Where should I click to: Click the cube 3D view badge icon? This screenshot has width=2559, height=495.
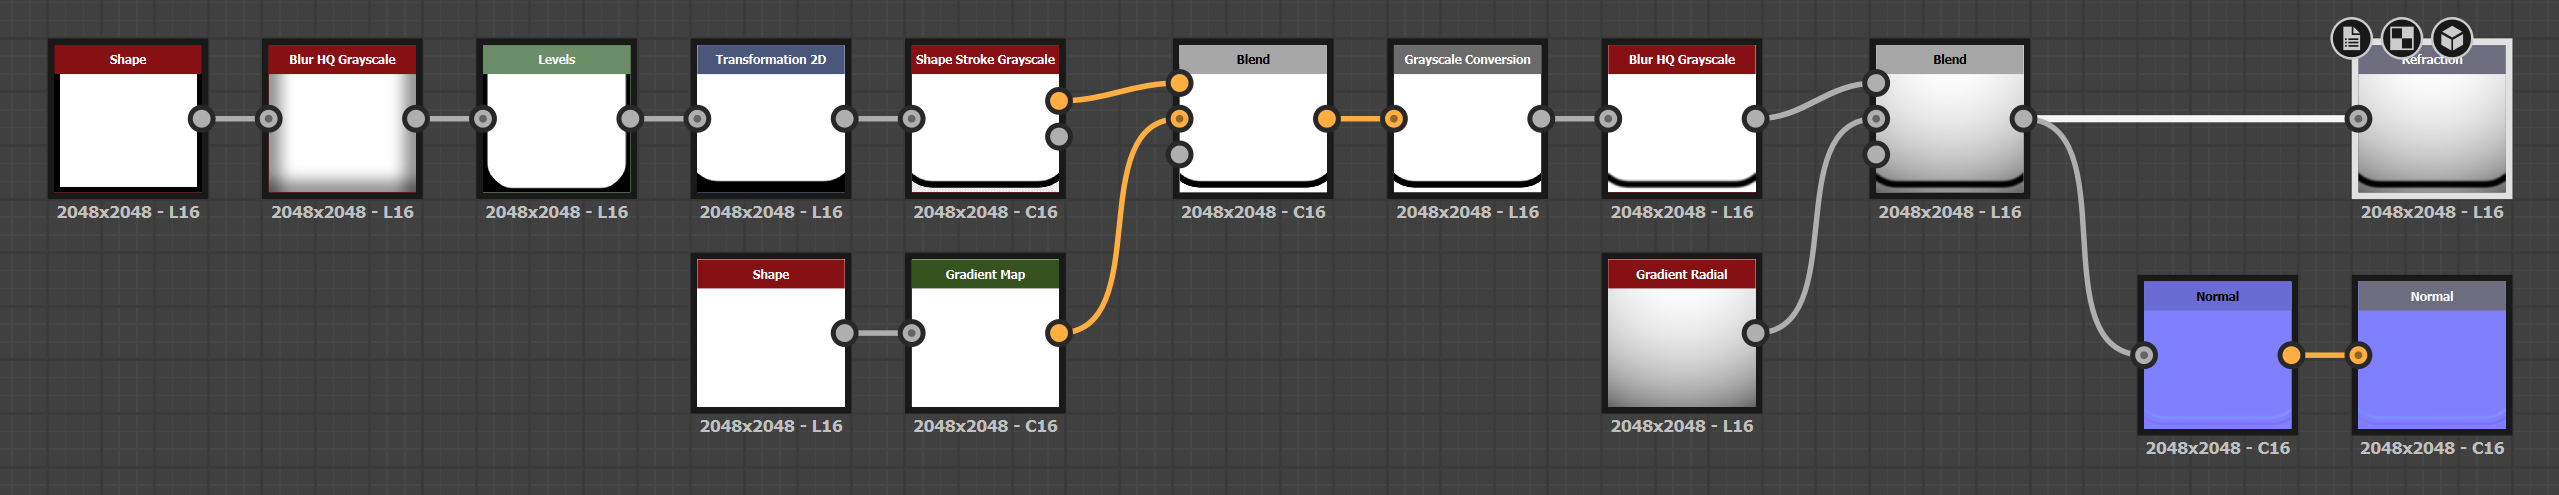click(x=2451, y=39)
